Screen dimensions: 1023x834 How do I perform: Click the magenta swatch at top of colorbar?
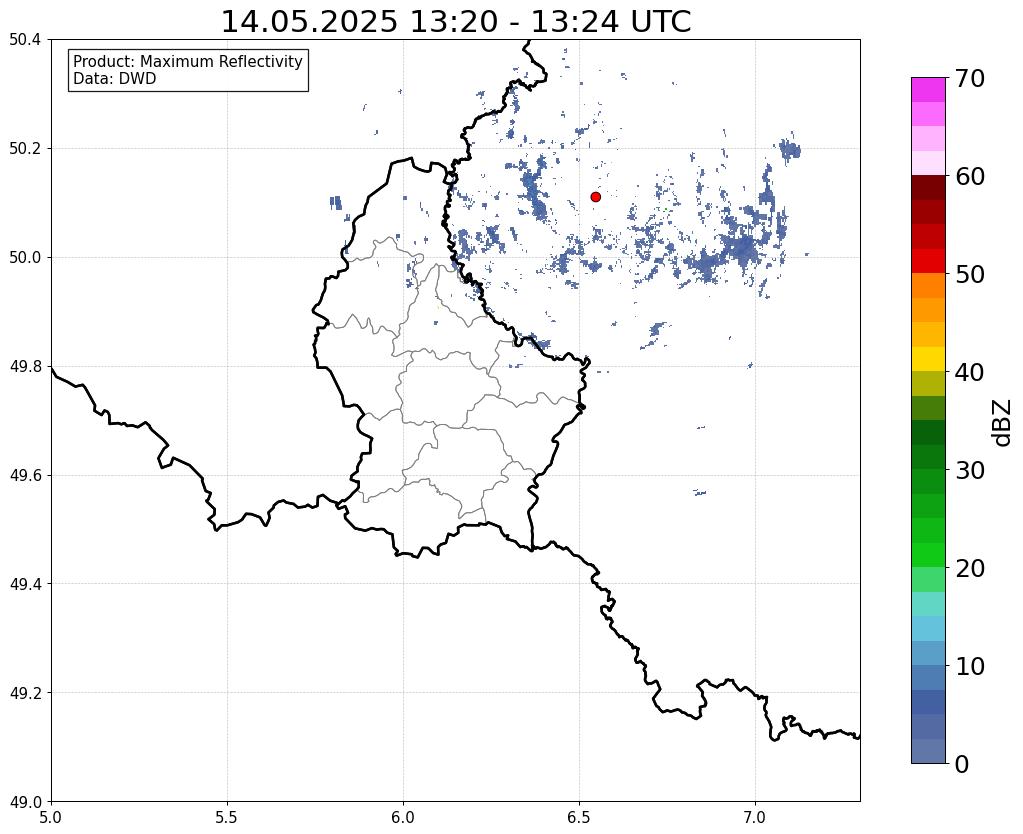point(928,89)
